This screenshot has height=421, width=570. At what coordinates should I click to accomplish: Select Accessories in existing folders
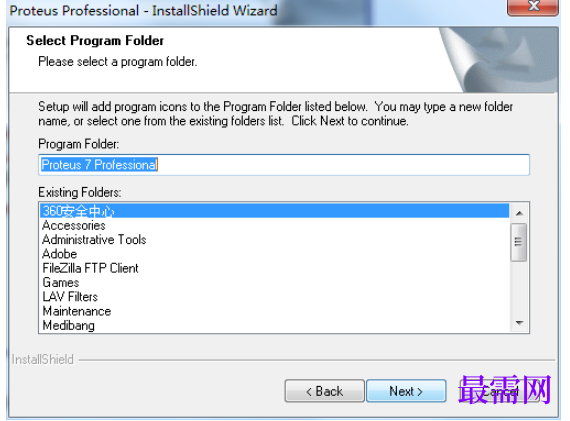point(274,225)
